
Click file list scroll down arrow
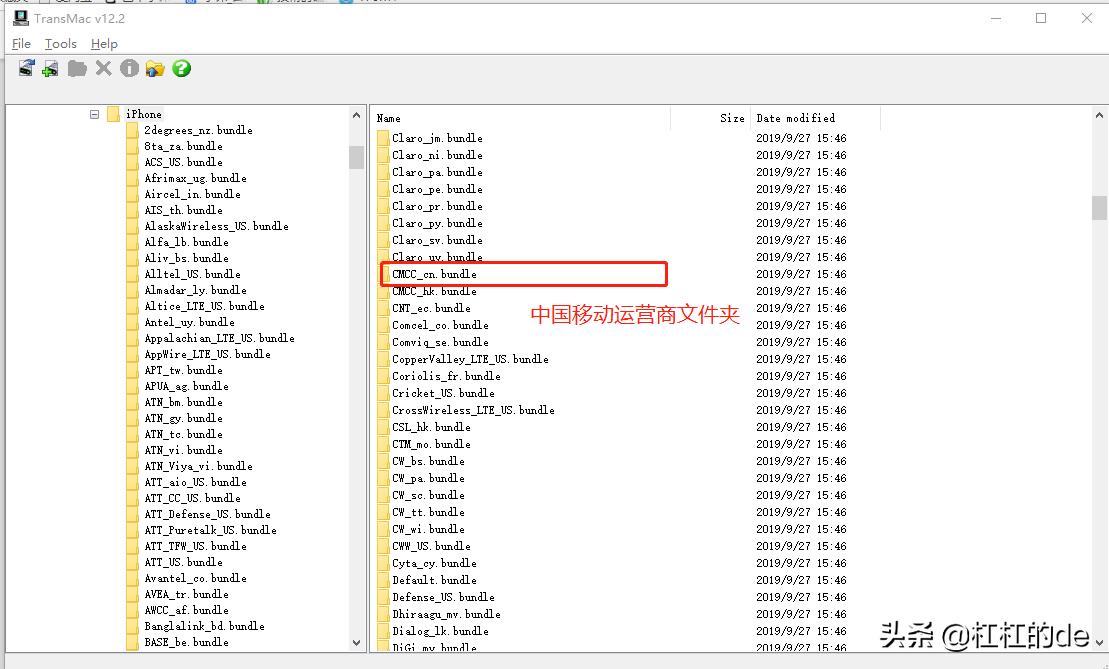(x=1099, y=642)
